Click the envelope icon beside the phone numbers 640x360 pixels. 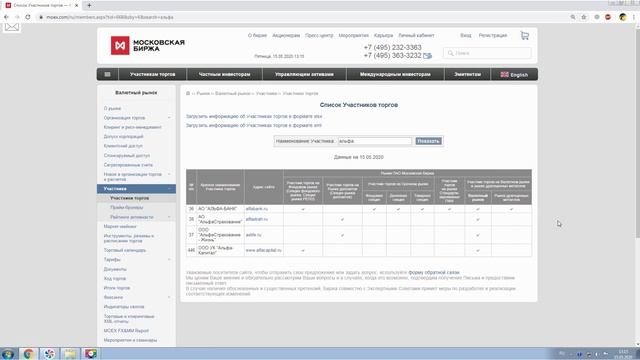click(x=427, y=56)
